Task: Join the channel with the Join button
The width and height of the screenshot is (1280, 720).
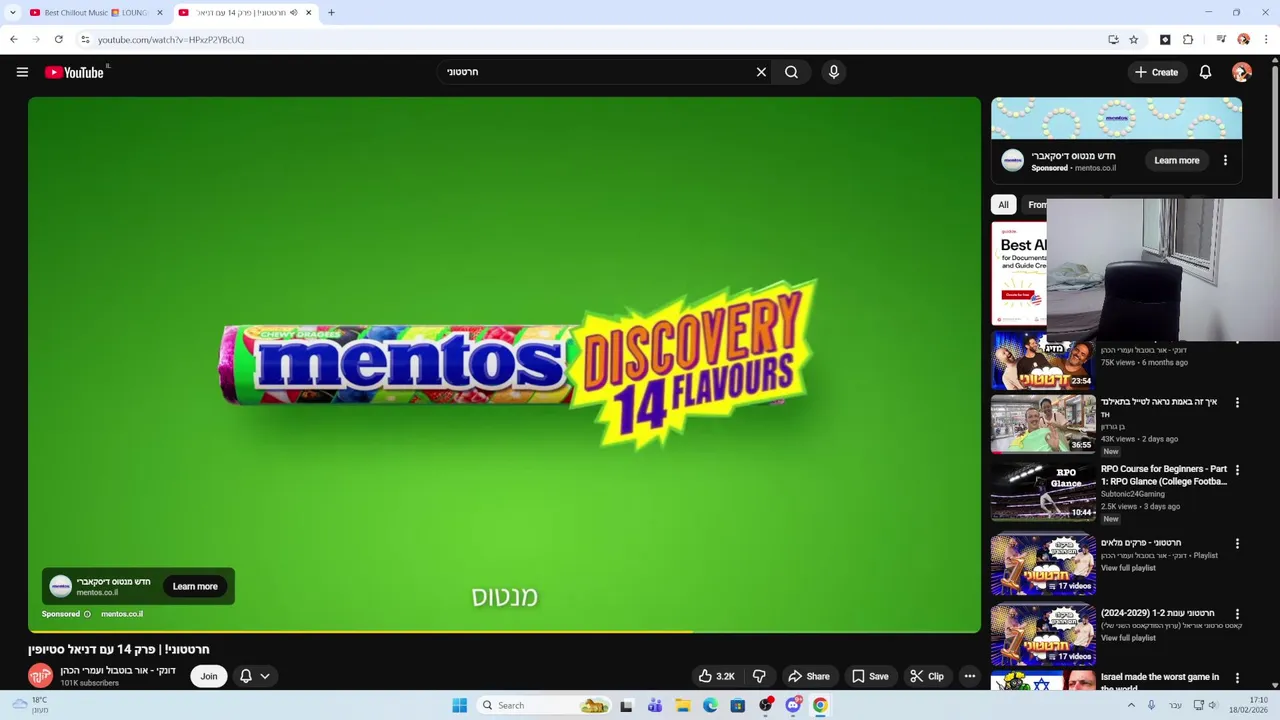Action: click(208, 676)
